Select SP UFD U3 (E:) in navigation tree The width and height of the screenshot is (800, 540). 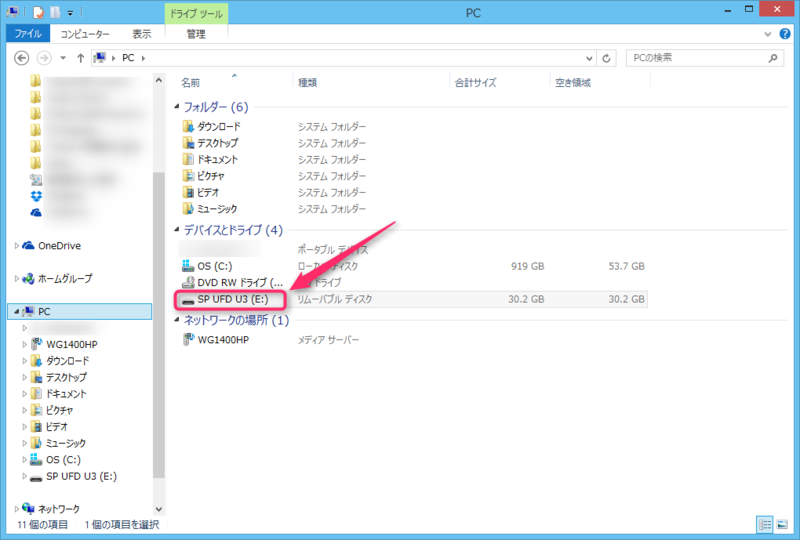click(81, 476)
